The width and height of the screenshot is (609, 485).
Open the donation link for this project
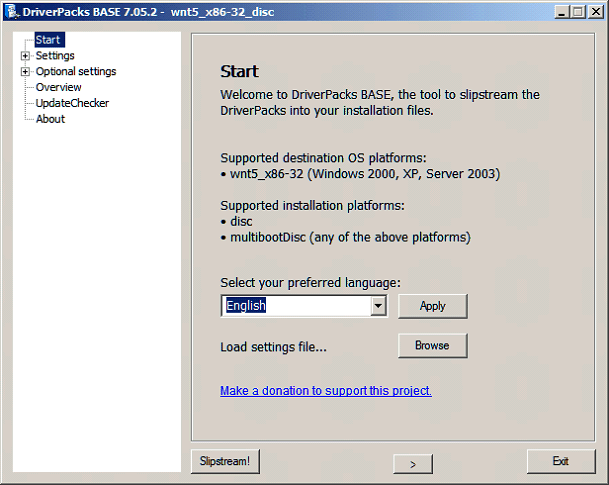pyautogui.click(x=326, y=391)
